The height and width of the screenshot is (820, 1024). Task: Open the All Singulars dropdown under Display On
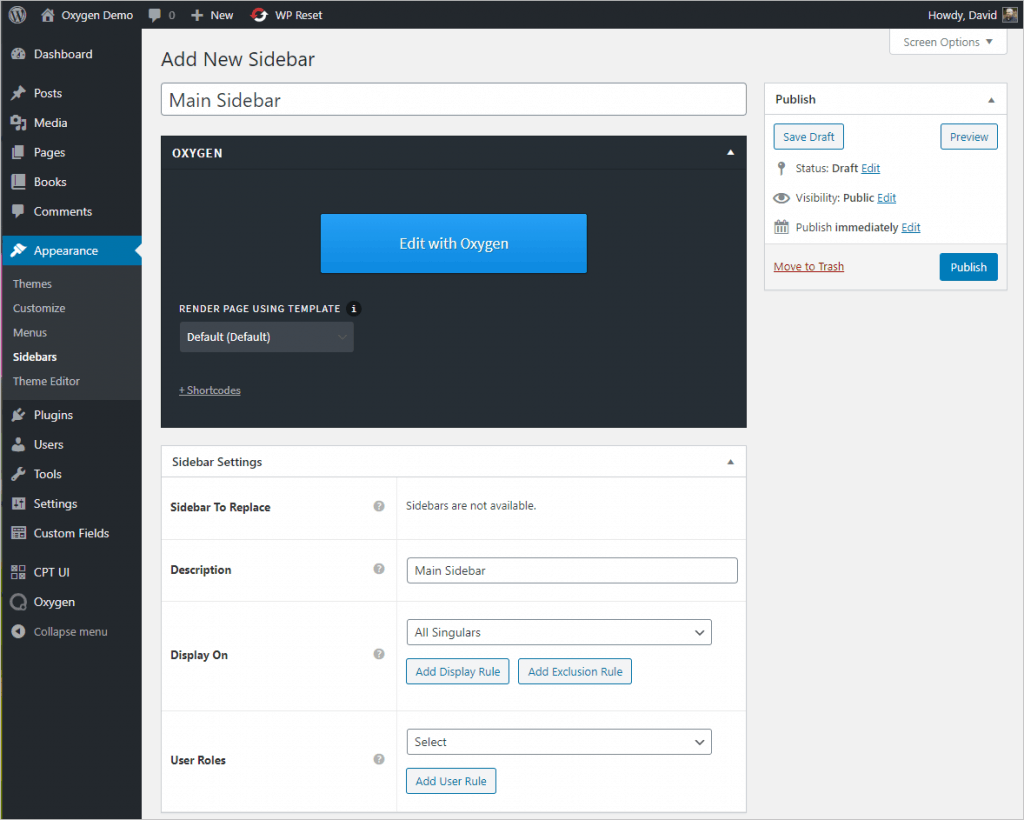558,632
